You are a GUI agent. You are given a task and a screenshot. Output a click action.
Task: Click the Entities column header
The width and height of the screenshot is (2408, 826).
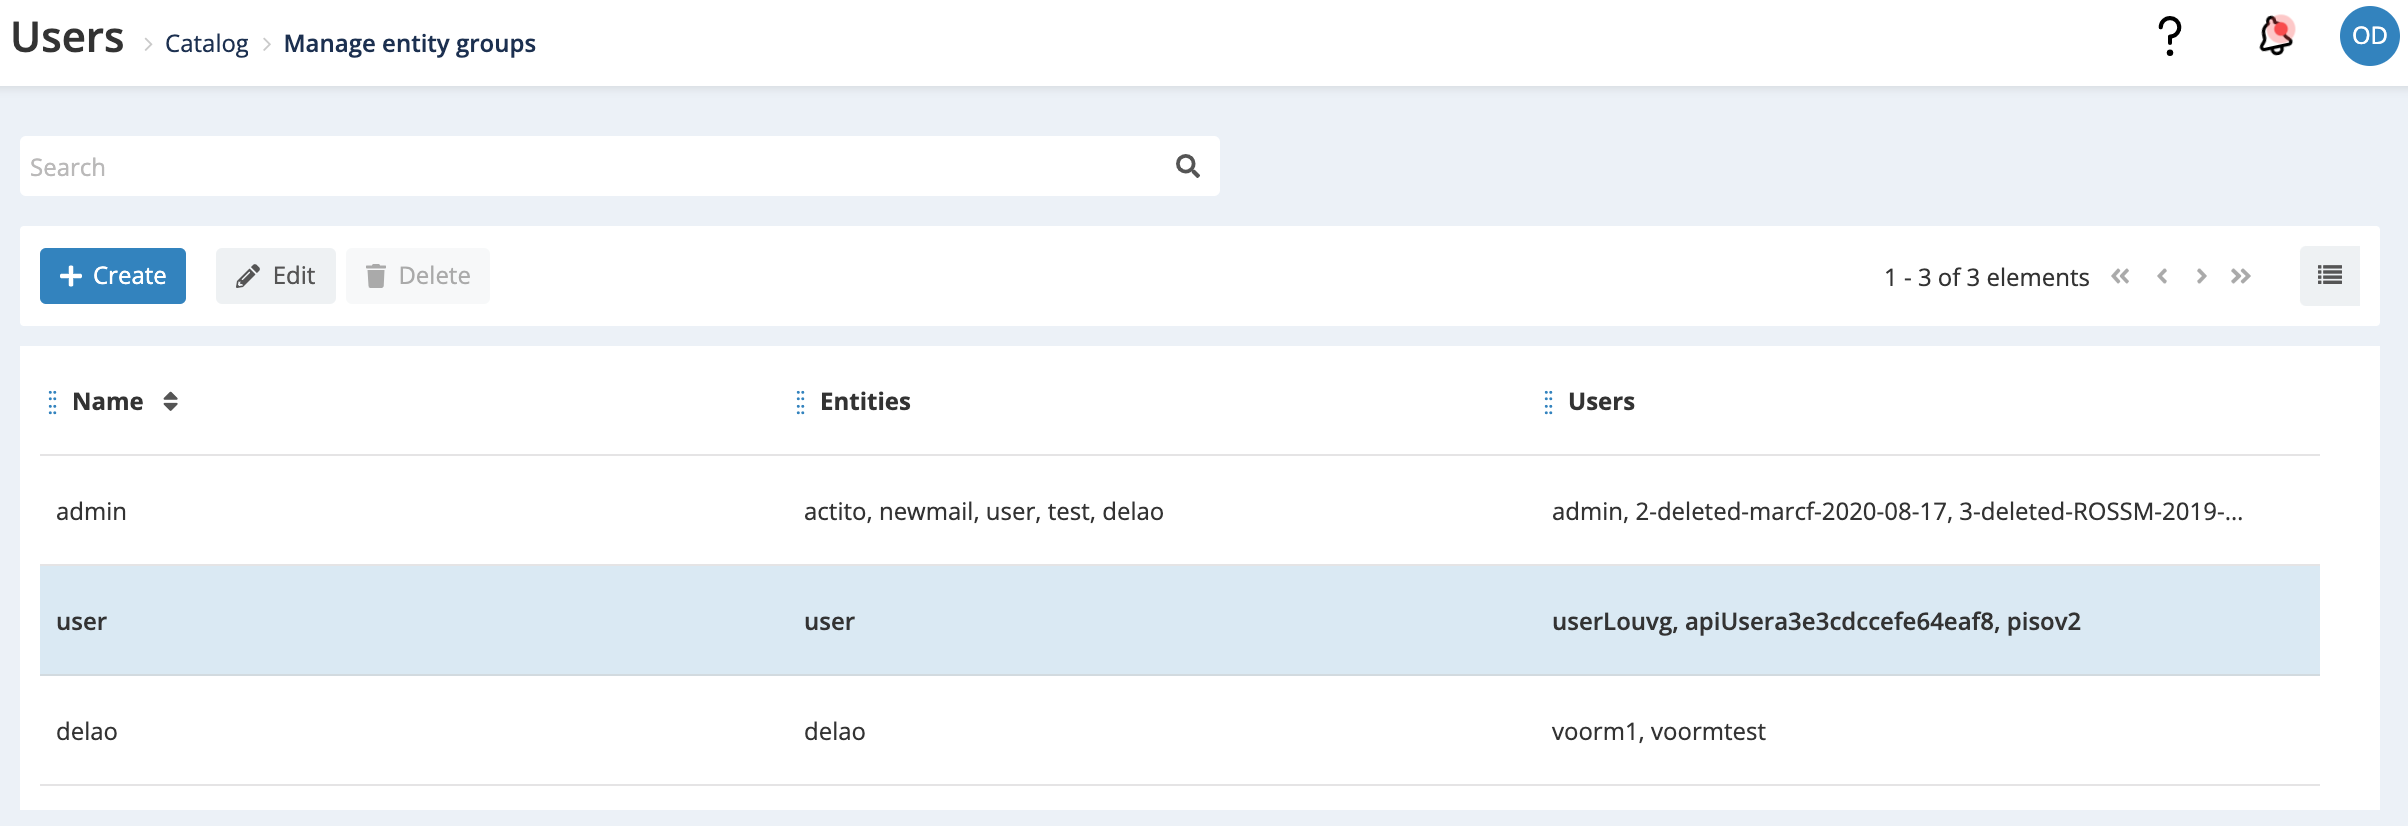865,401
